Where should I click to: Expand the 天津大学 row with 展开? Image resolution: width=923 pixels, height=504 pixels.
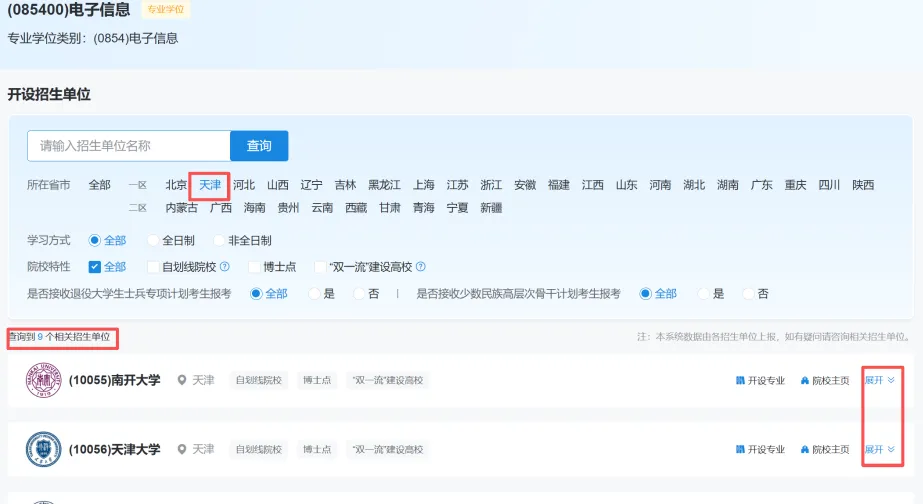tap(880, 449)
